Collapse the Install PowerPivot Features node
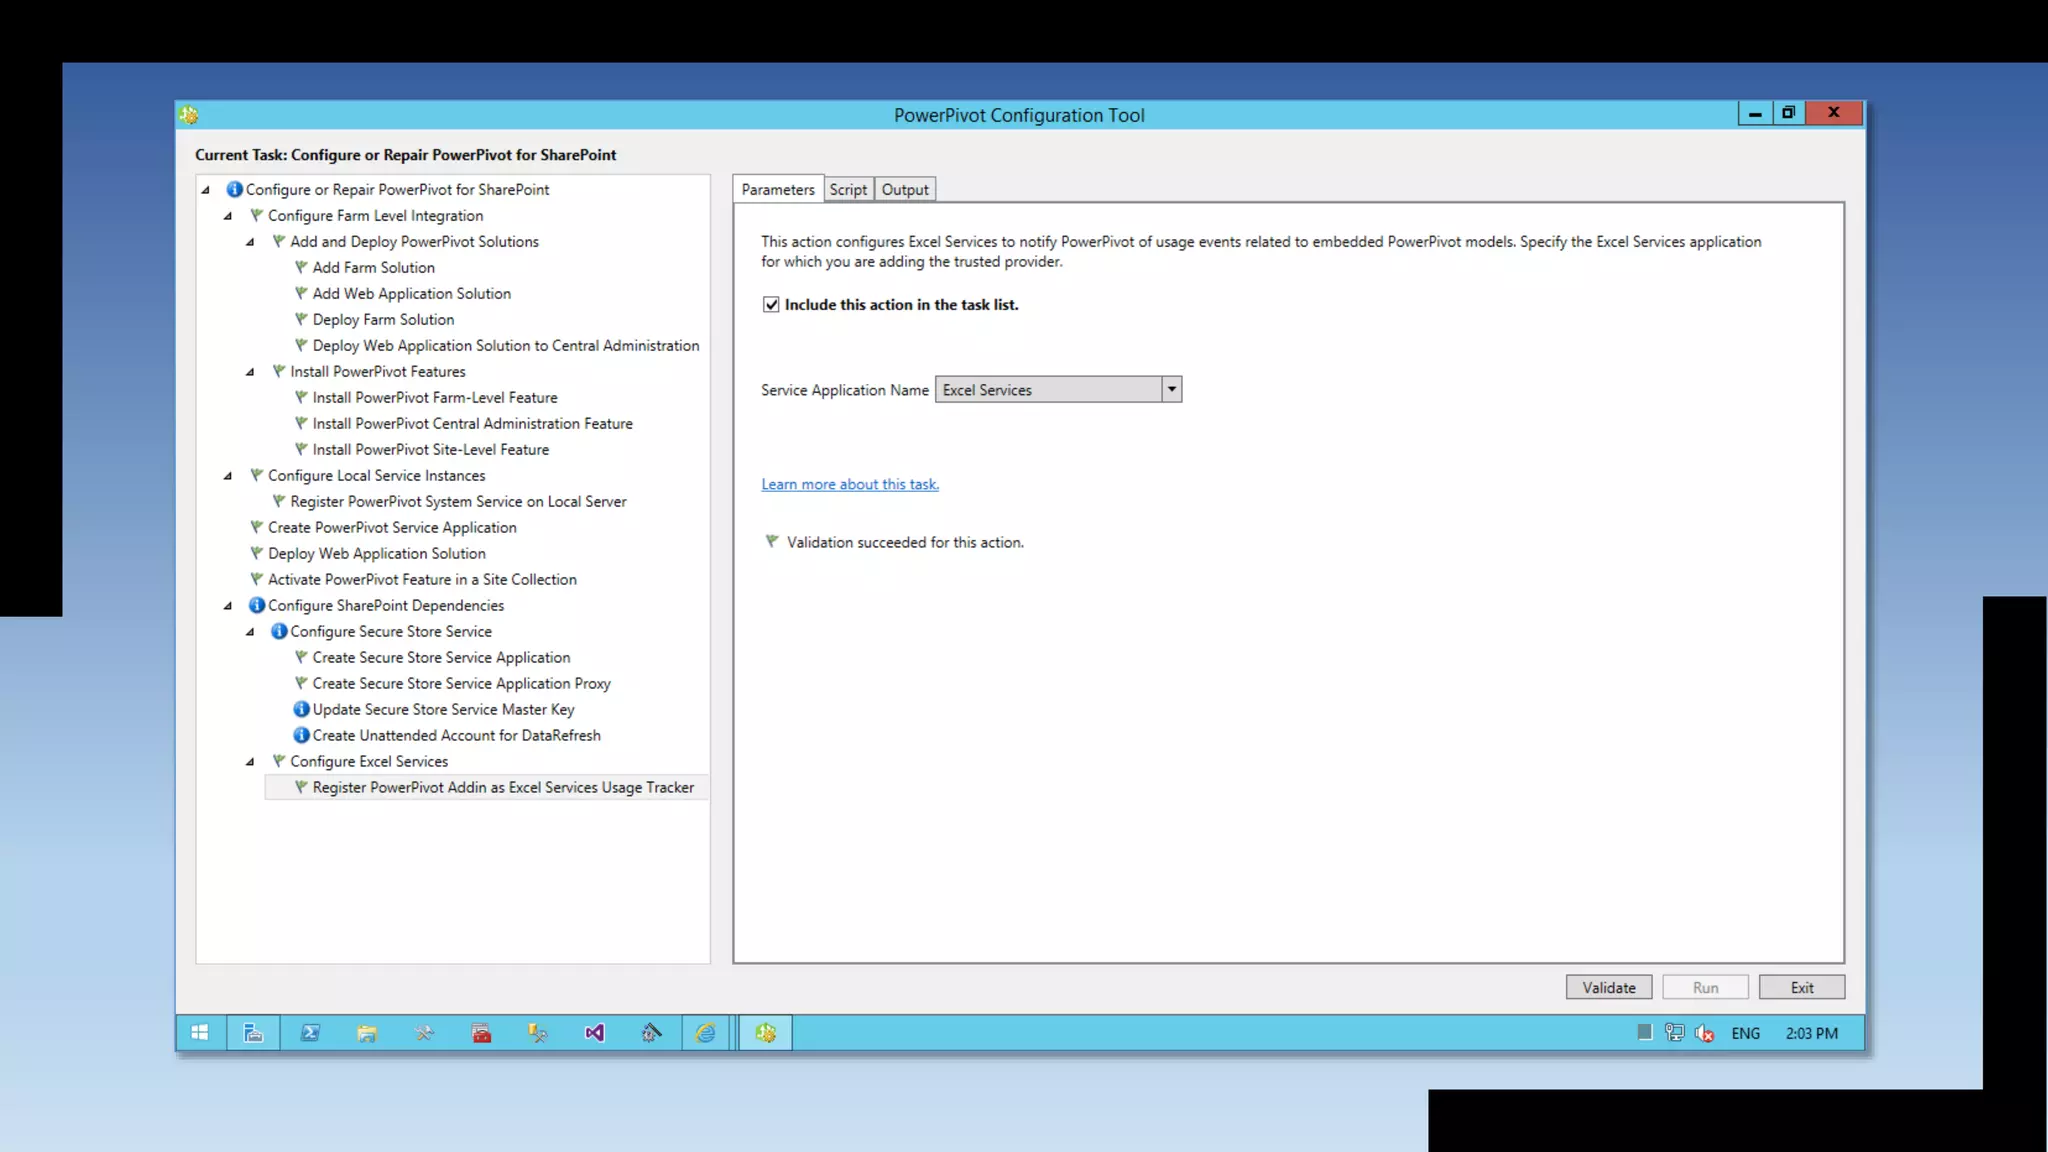 pyautogui.click(x=250, y=372)
